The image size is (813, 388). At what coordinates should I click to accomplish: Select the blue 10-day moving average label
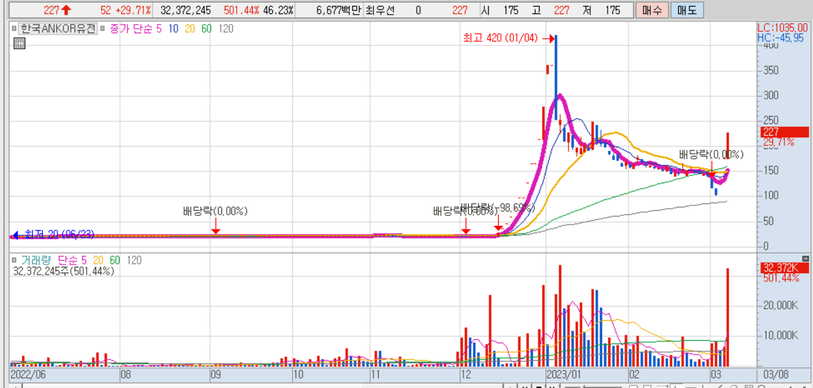(173, 29)
